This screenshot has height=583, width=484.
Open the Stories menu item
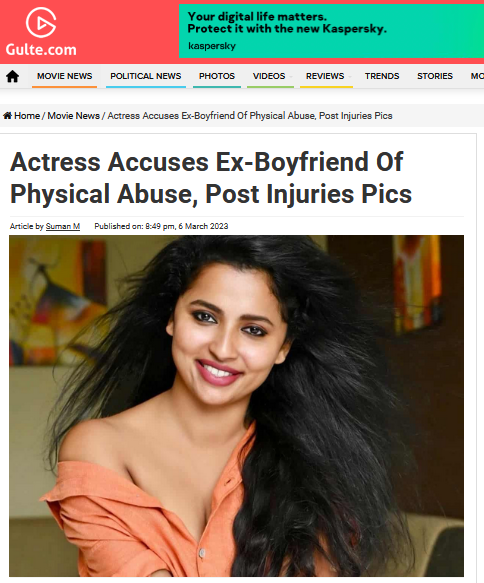435,76
